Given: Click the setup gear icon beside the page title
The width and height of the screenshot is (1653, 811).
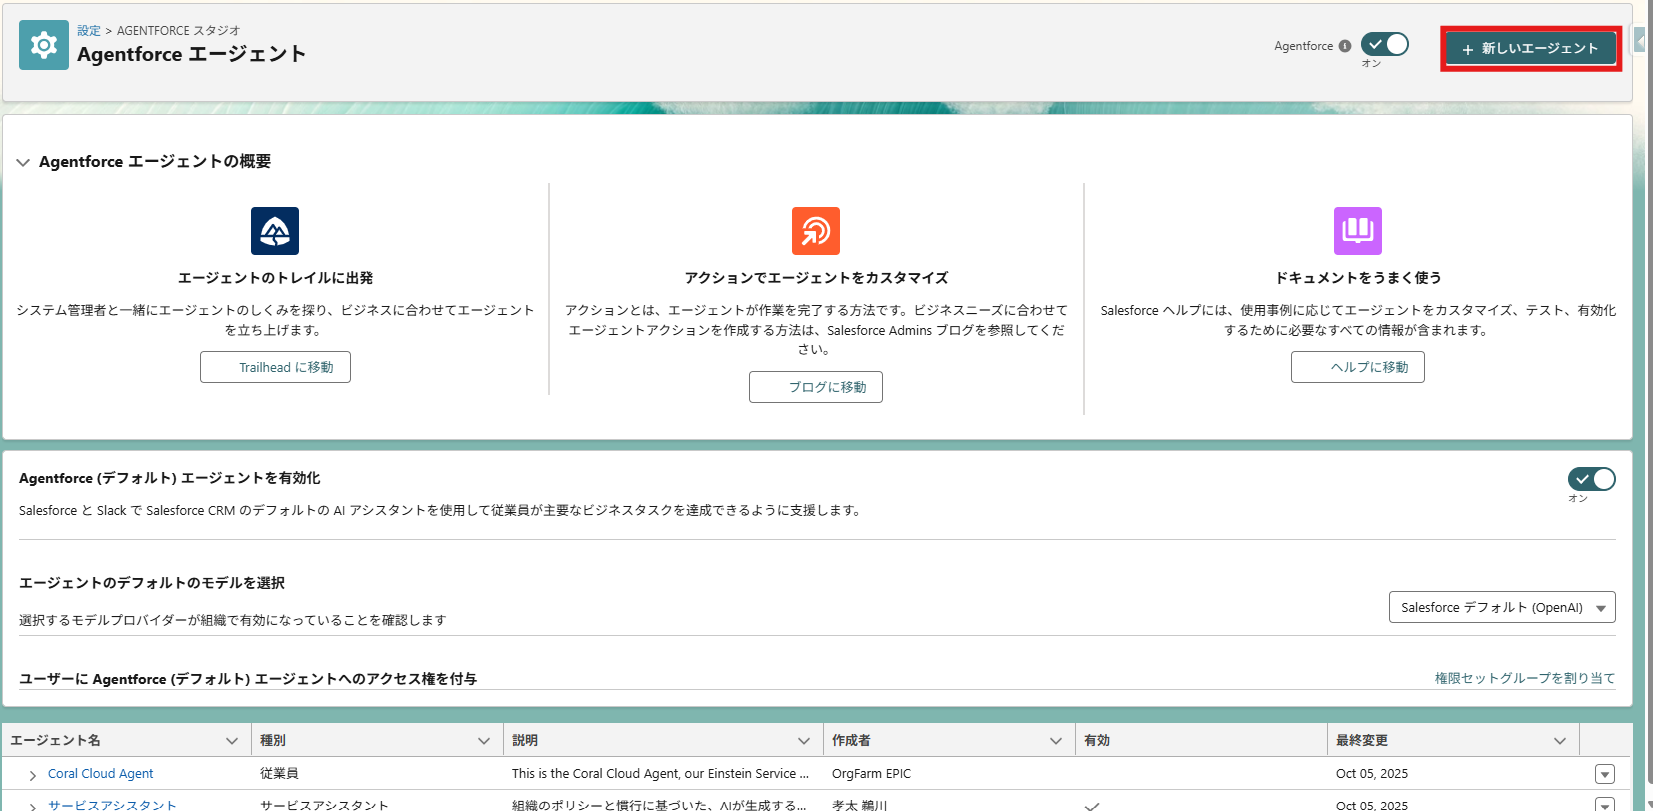Looking at the screenshot, I should (x=44, y=45).
